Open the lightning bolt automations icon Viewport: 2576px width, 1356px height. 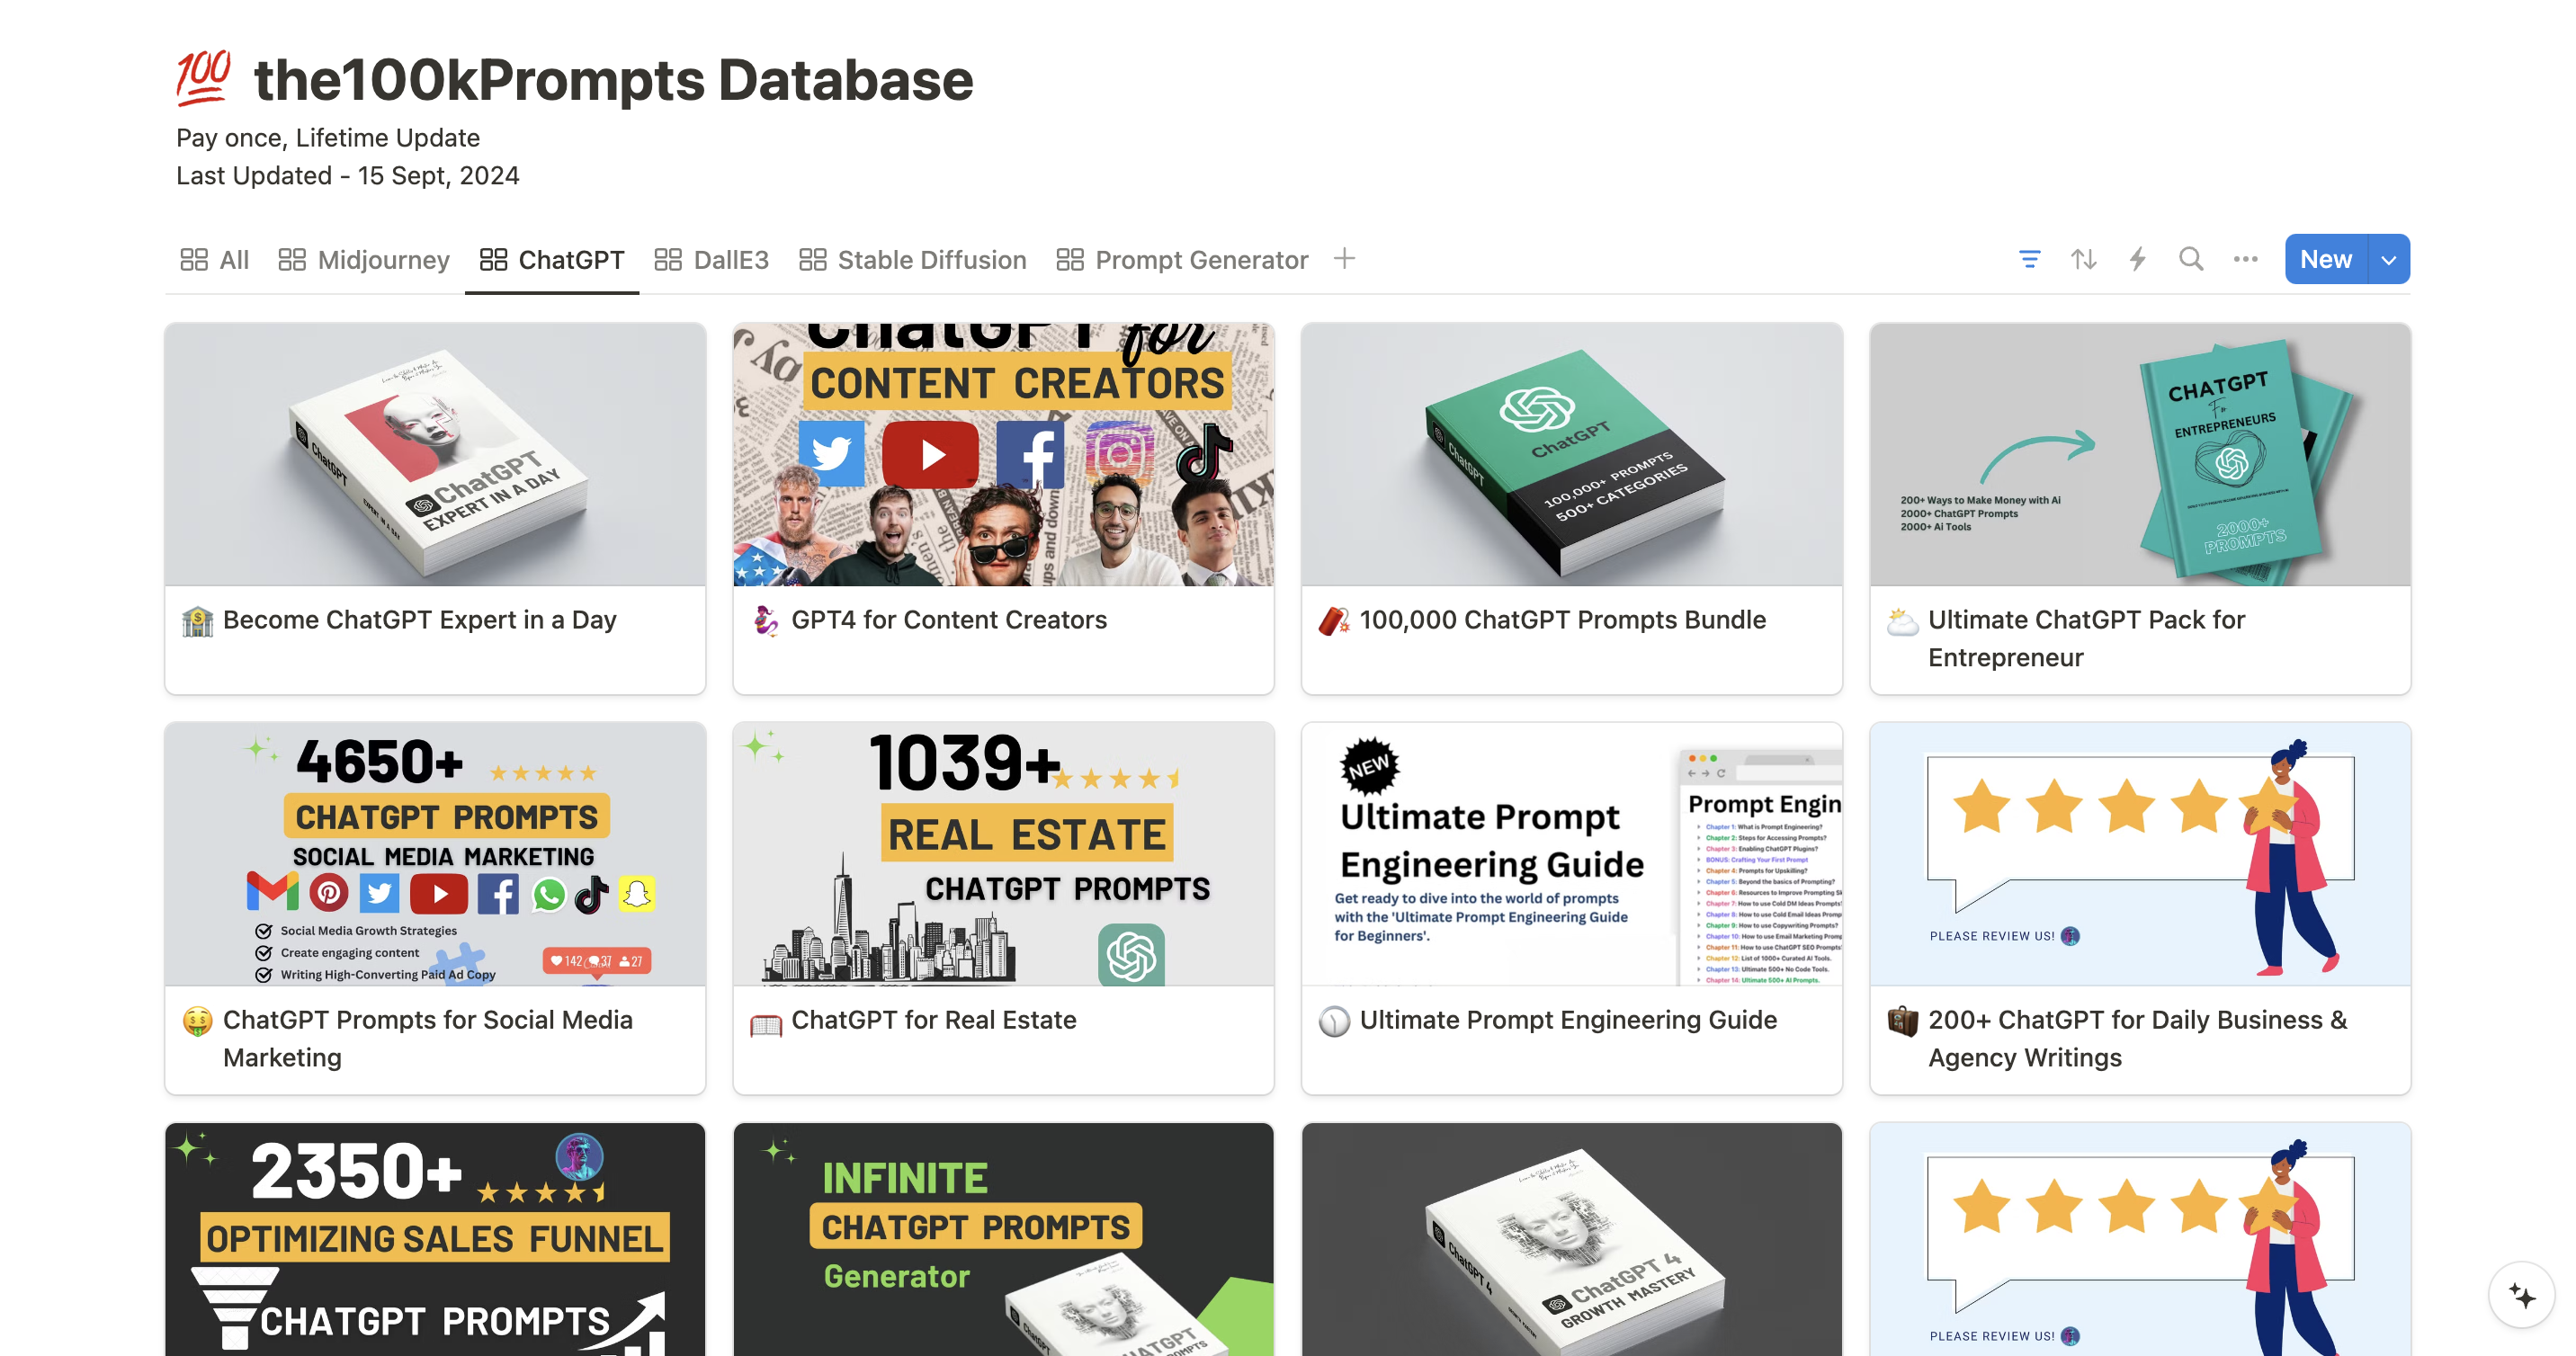click(2137, 260)
